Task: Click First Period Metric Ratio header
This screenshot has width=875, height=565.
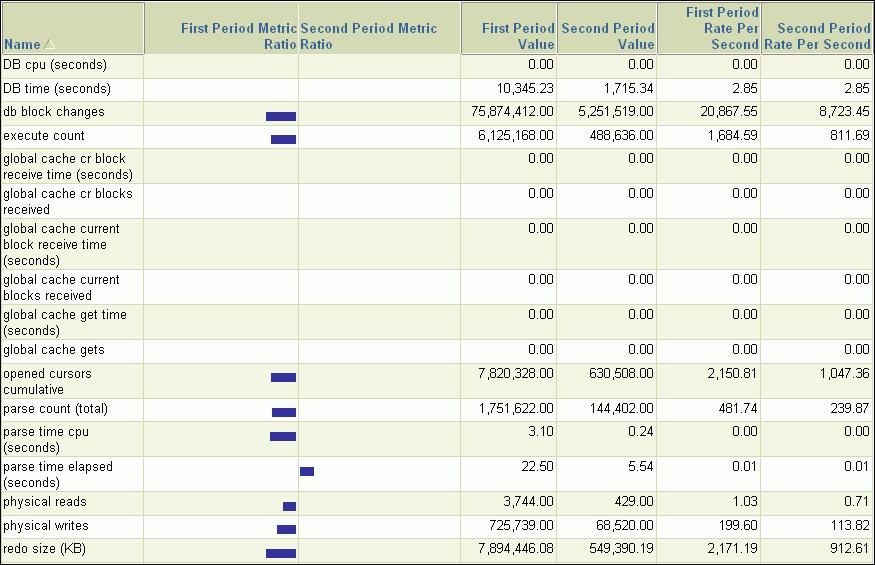Action: pos(238,36)
